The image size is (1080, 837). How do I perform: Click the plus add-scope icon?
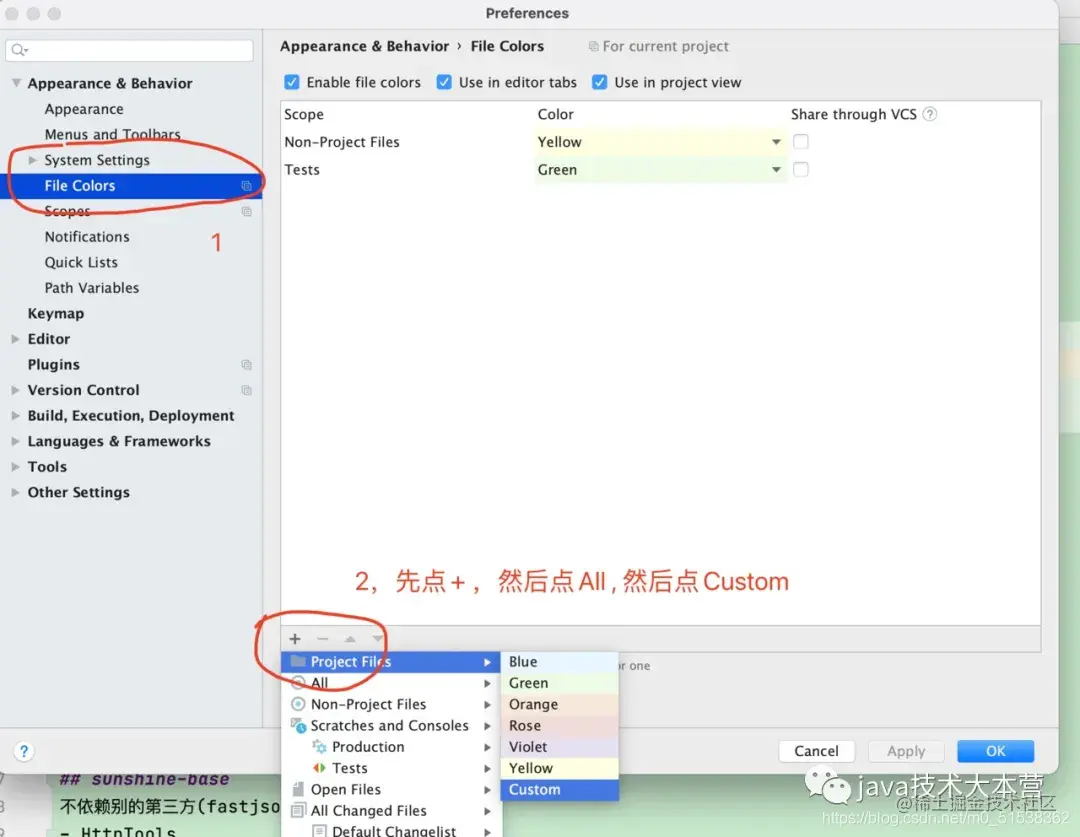[x=295, y=639]
